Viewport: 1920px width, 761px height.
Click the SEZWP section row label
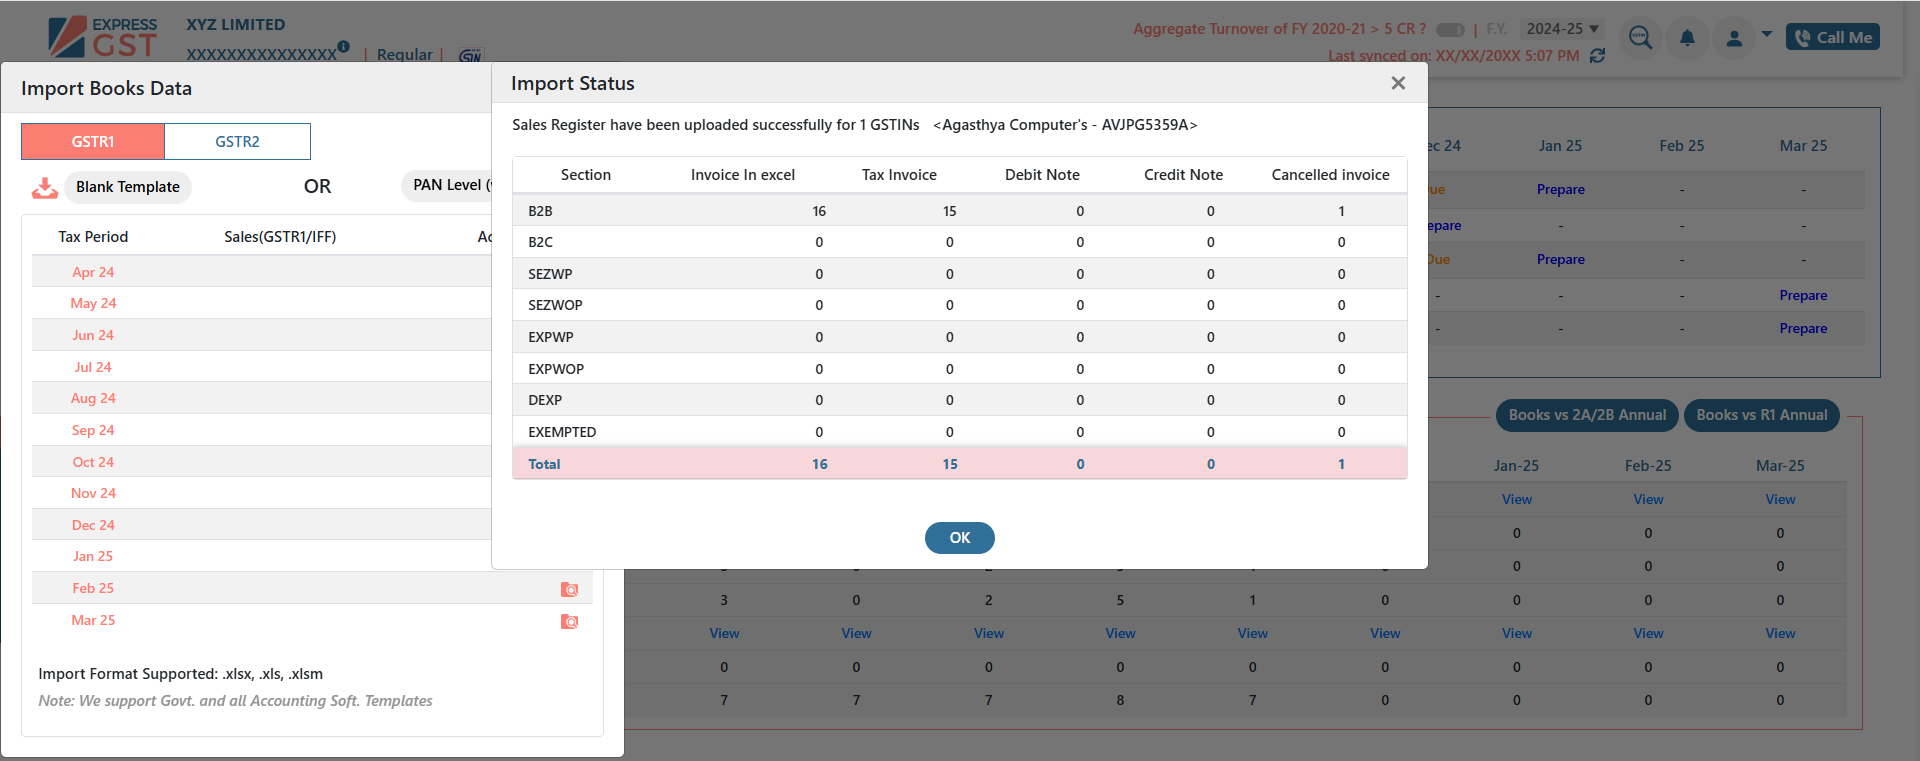tap(550, 274)
